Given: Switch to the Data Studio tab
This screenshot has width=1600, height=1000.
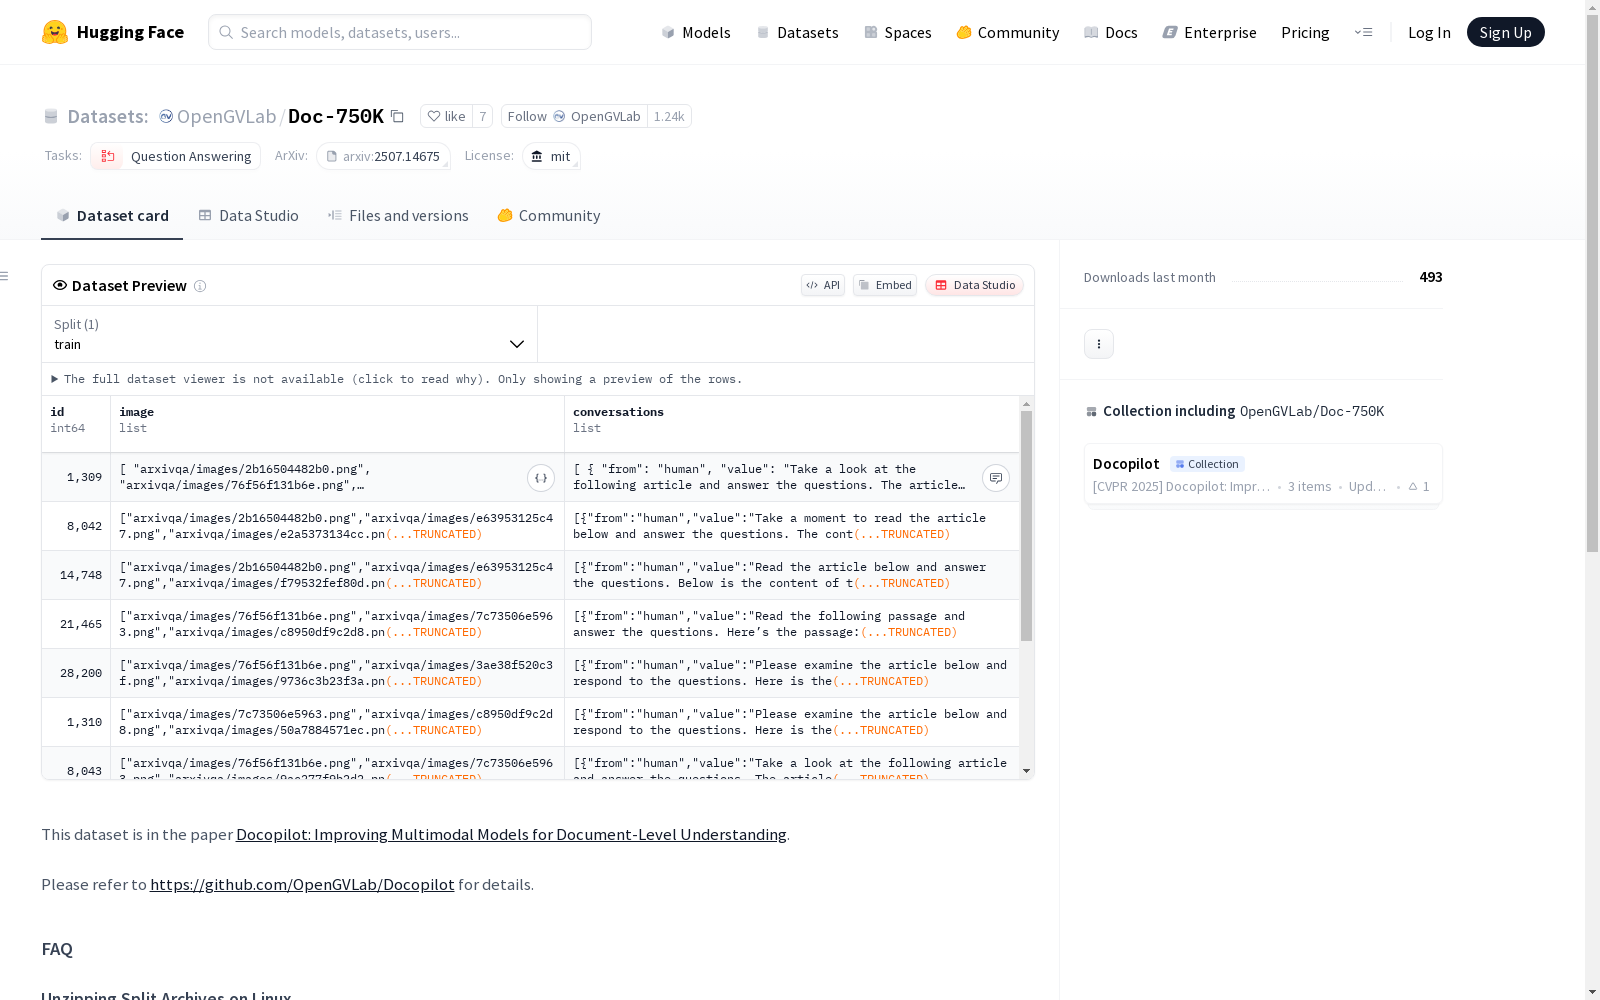Looking at the screenshot, I should (x=248, y=216).
